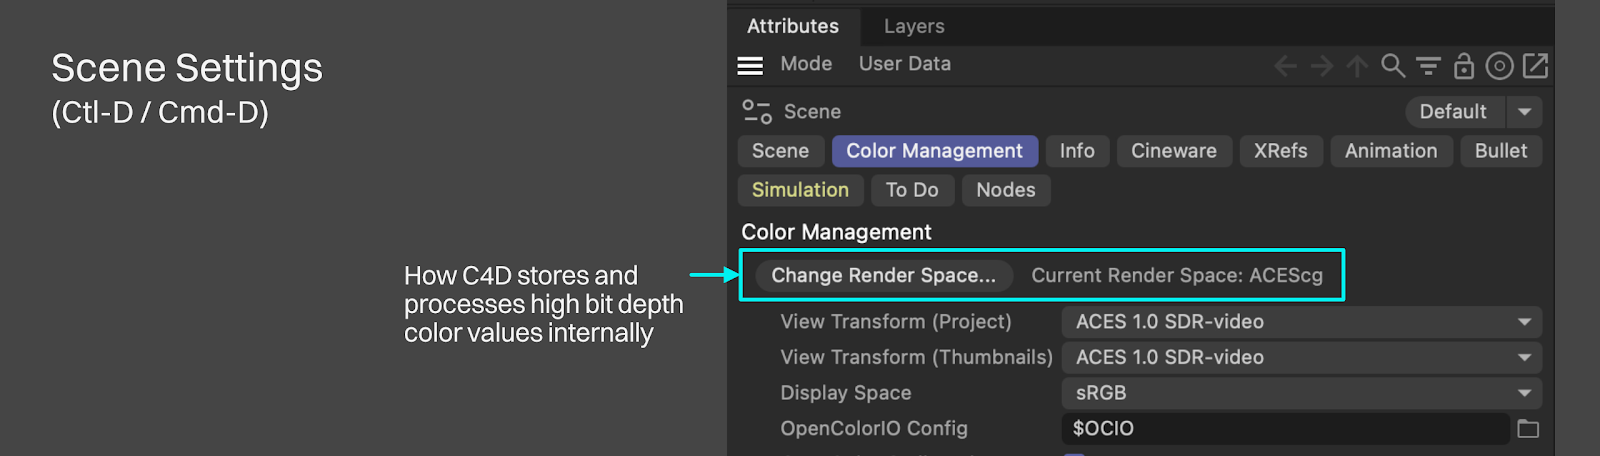The height and width of the screenshot is (456, 1600).
Task: Open the User Data menu
Action: pos(905,64)
